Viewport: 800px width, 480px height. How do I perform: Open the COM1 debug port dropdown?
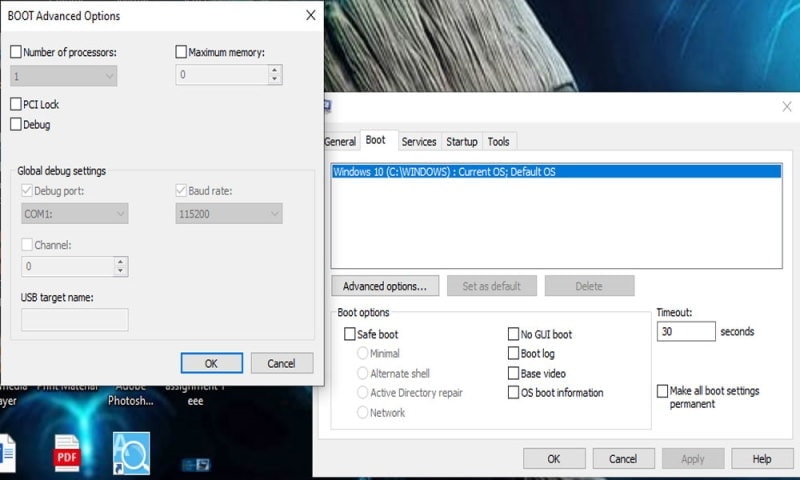click(x=74, y=214)
